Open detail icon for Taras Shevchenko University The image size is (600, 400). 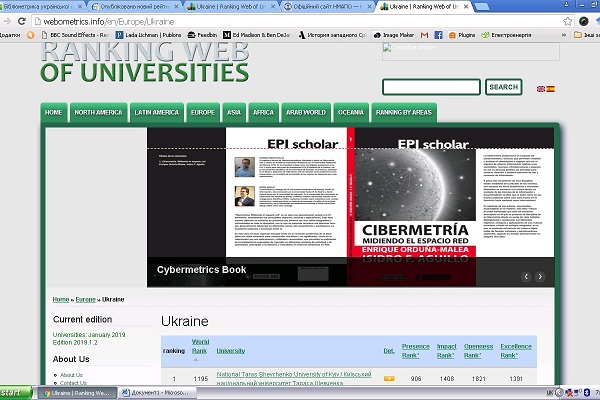tap(389, 378)
